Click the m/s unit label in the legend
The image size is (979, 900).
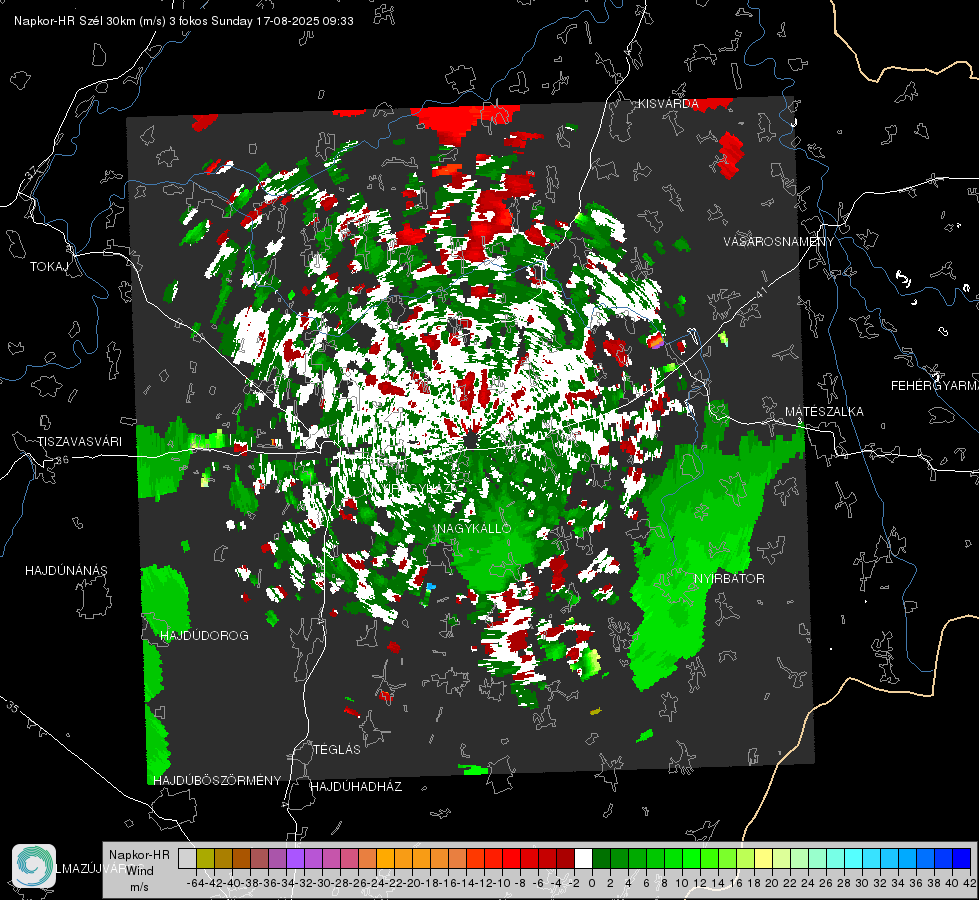pyautogui.click(x=139, y=887)
